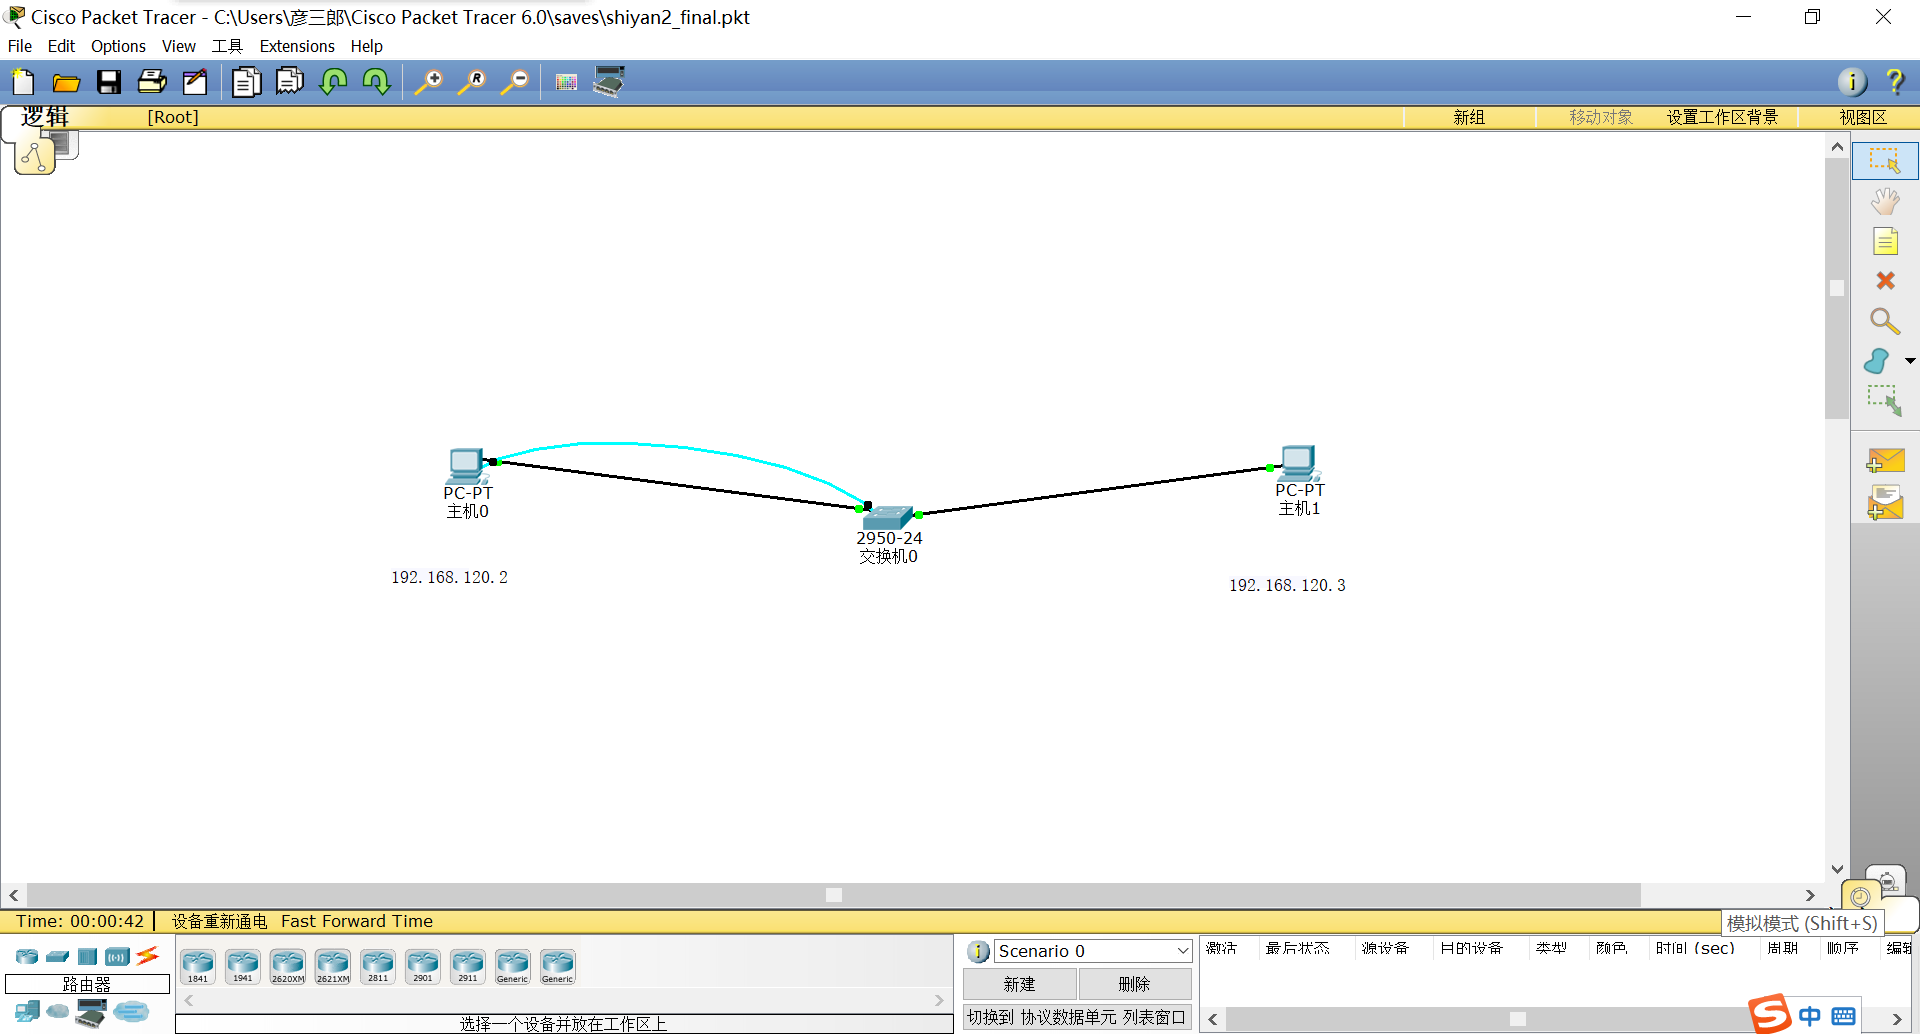Pick the 2901 router model
This screenshot has height=1034, width=1920.
point(423,966)
